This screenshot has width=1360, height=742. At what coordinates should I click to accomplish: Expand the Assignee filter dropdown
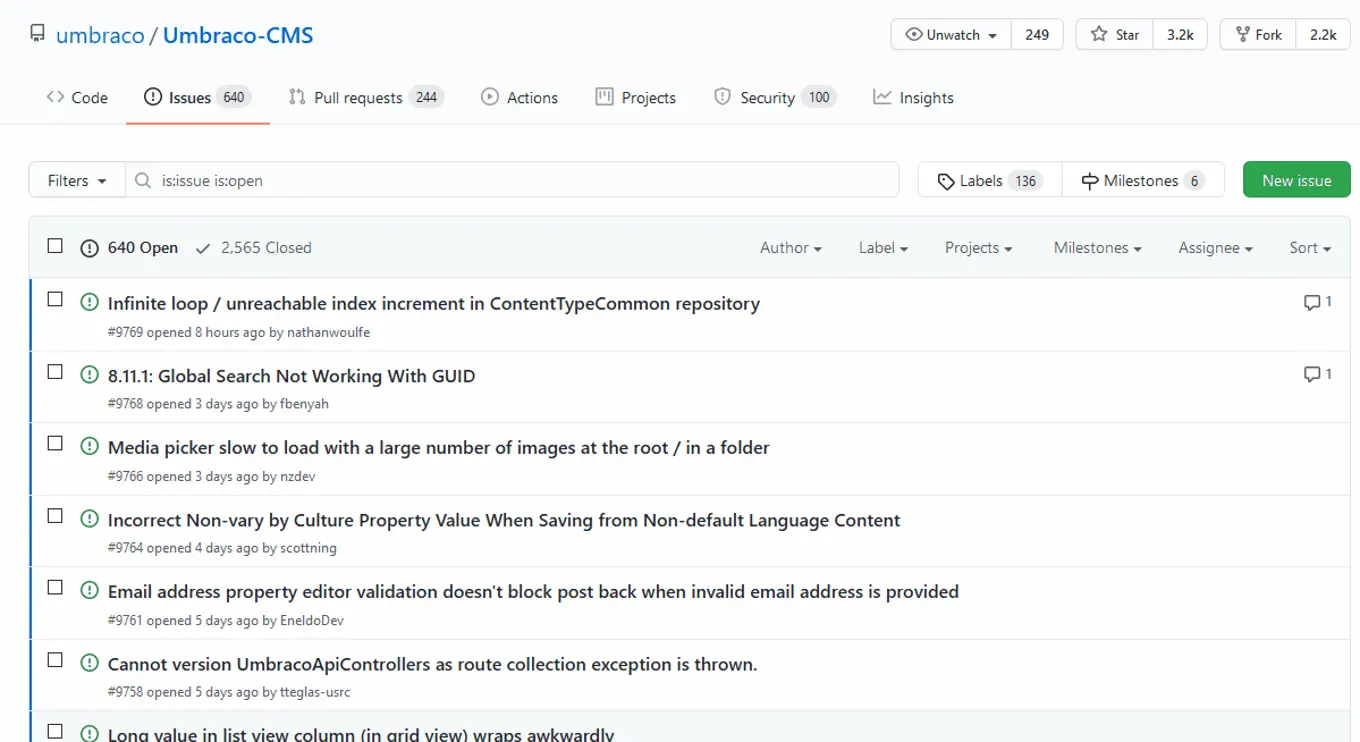click(1215, 248)
